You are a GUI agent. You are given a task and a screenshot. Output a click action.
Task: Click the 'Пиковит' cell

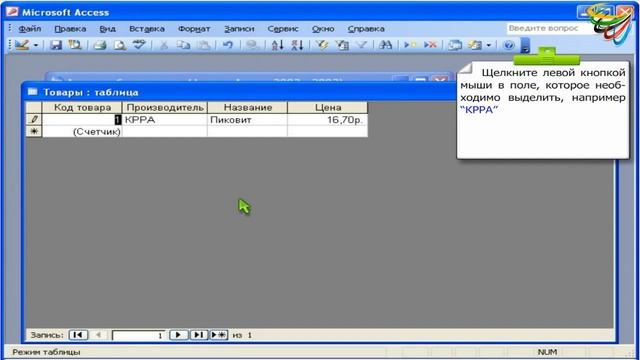pyautogui.click(x=247, y=120)
